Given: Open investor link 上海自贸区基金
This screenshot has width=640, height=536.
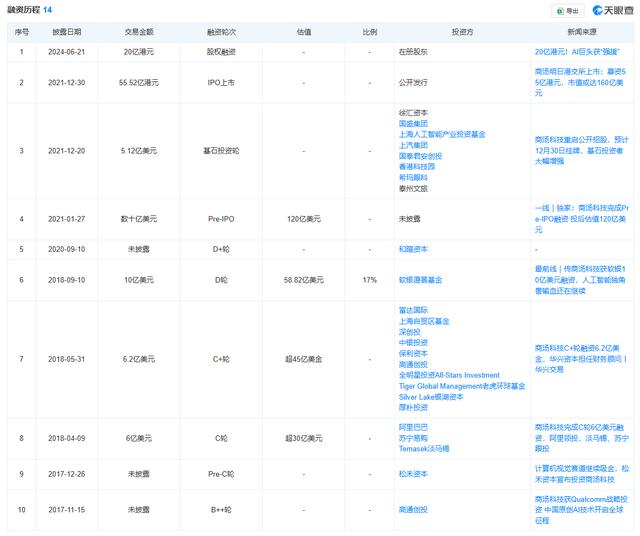Looking at the screenshot, I should point(424,321).
